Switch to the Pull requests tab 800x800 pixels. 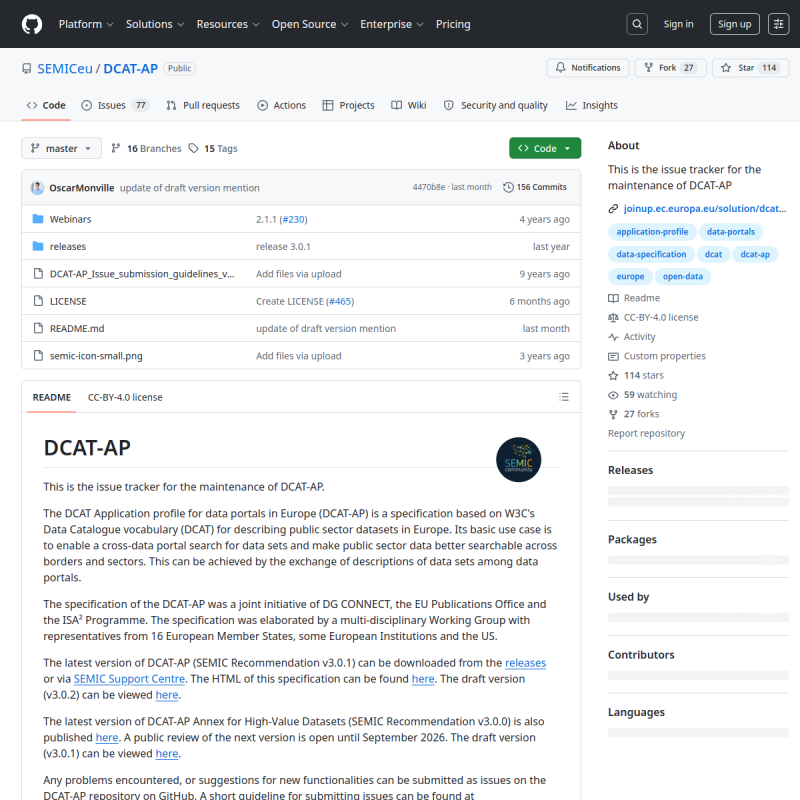[203, 105]
